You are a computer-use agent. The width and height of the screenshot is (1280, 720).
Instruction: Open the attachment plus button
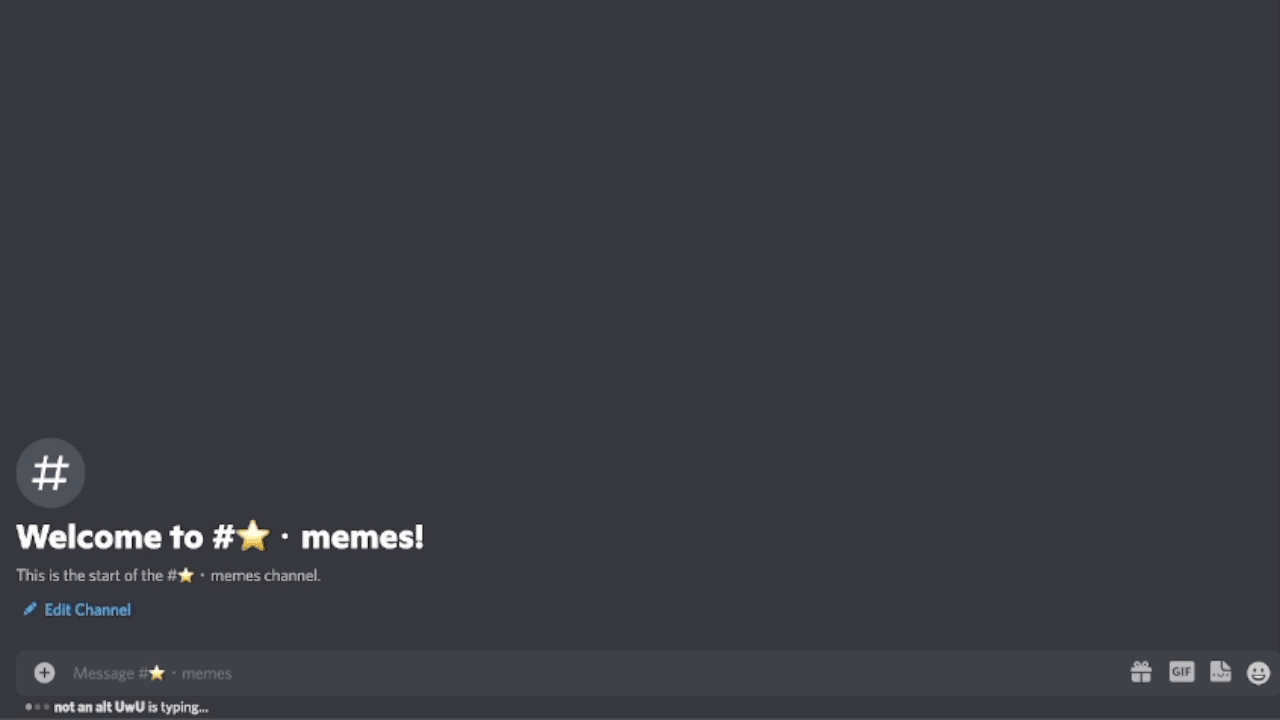(x=44, y=673)
